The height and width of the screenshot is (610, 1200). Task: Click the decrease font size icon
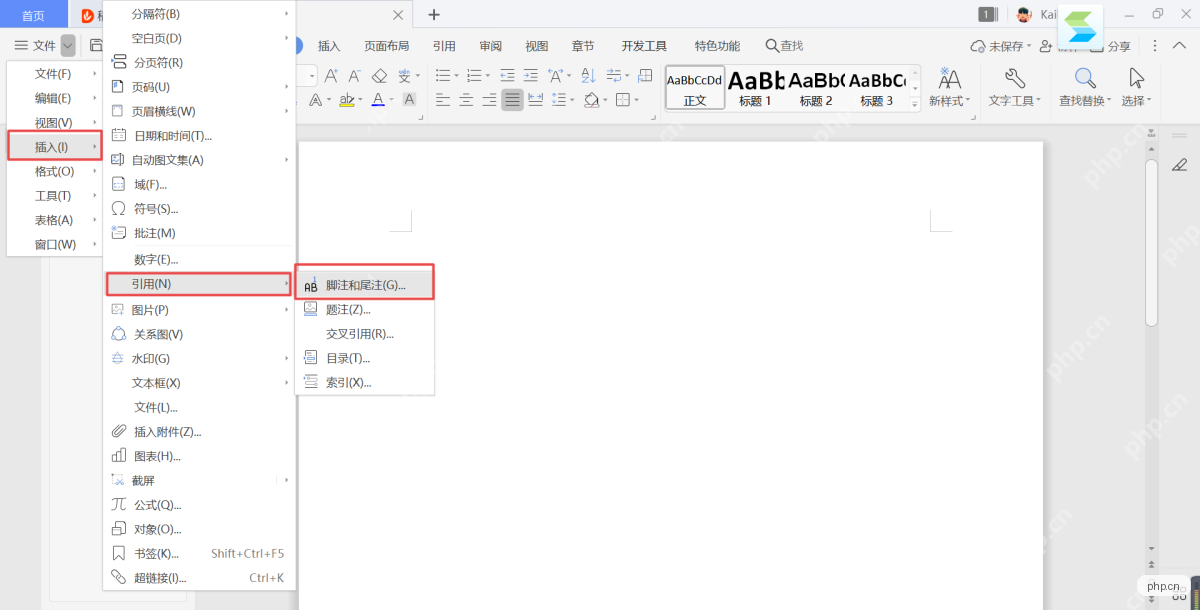[355, 76]
